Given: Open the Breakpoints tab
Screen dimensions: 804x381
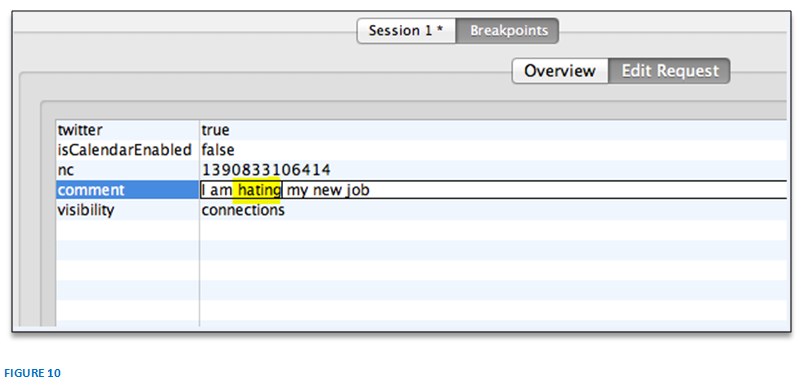Looking at the screenshot, I should tap(508, 31).
